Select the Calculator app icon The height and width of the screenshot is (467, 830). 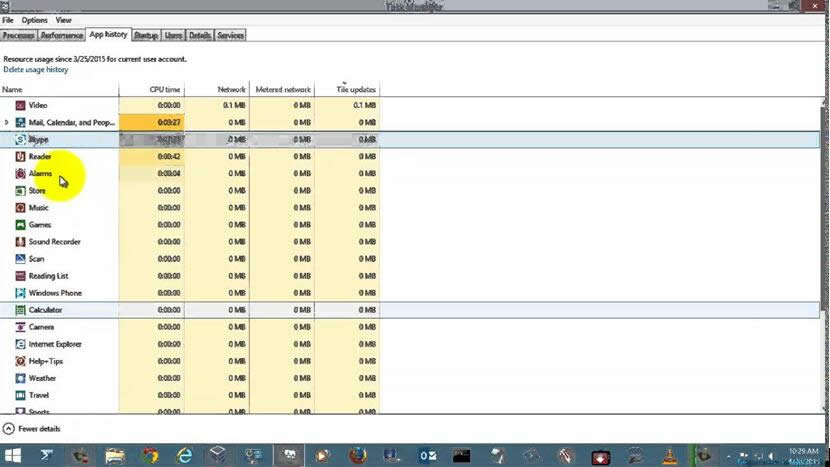pos(20,310)
